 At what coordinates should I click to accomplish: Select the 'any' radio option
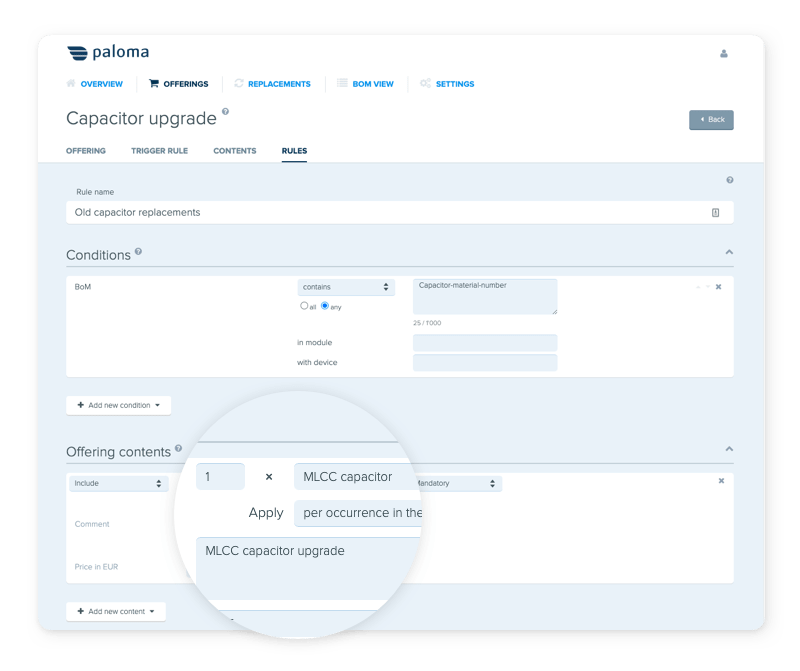(x=324, y=306)
